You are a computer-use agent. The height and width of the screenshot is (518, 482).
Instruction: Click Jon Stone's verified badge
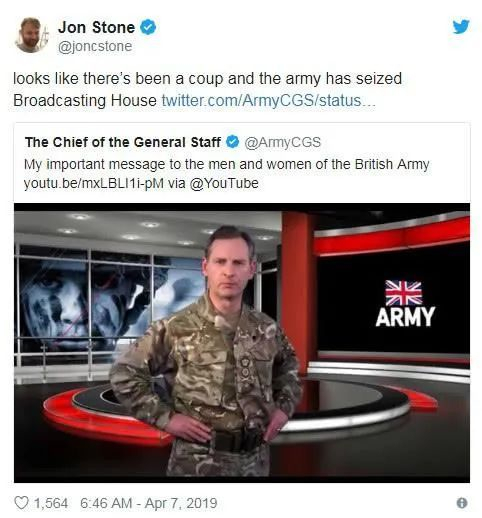point(148,27)
